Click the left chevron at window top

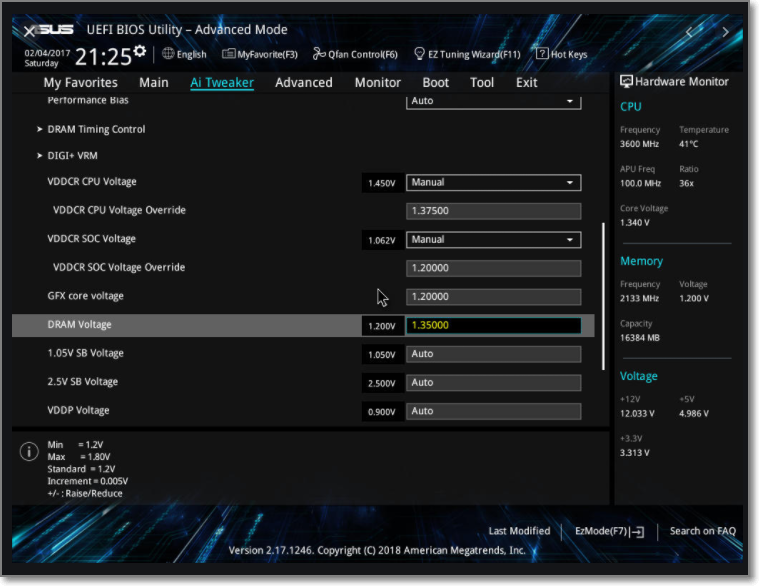pos(690,32)
